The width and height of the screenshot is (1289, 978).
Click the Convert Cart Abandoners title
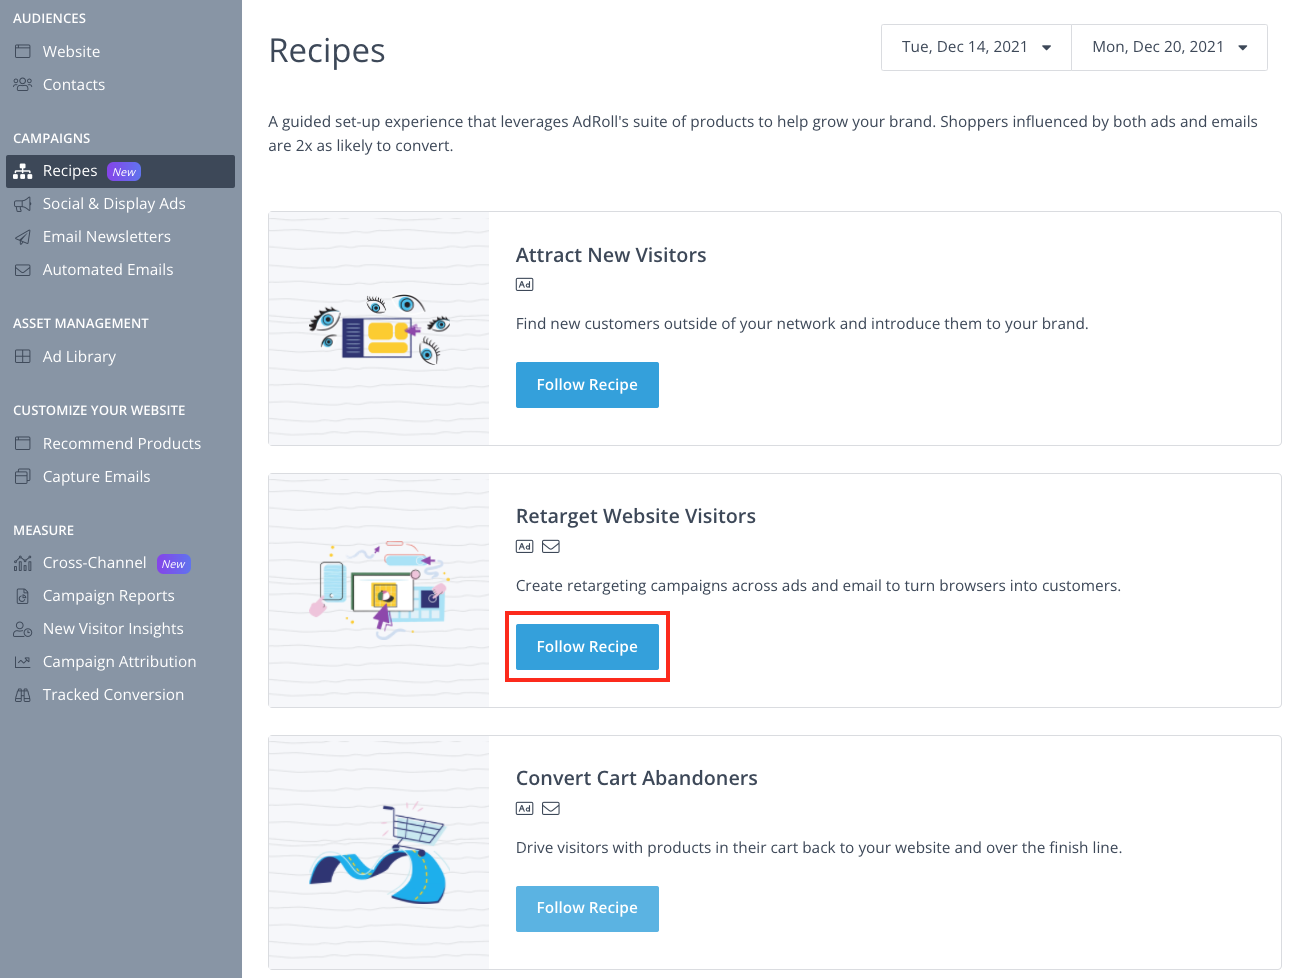(637, 778)
